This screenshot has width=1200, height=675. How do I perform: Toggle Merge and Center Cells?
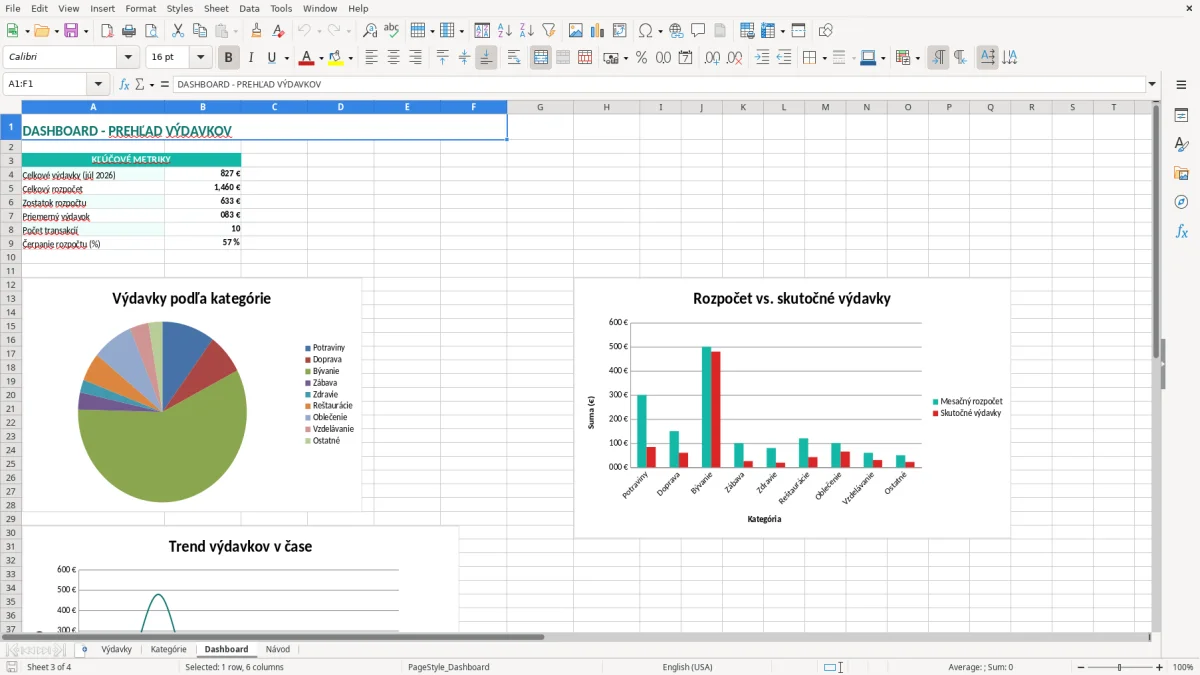(x=541, y=58)
